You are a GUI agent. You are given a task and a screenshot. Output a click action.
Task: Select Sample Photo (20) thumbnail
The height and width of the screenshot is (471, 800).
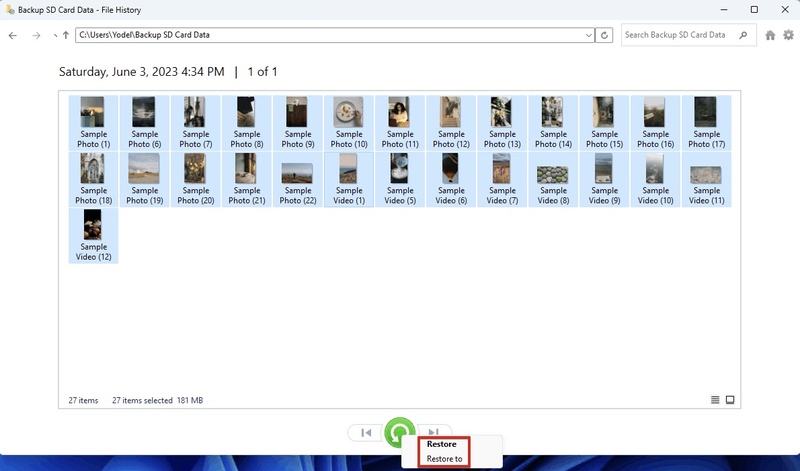click(x=195, y=179)
